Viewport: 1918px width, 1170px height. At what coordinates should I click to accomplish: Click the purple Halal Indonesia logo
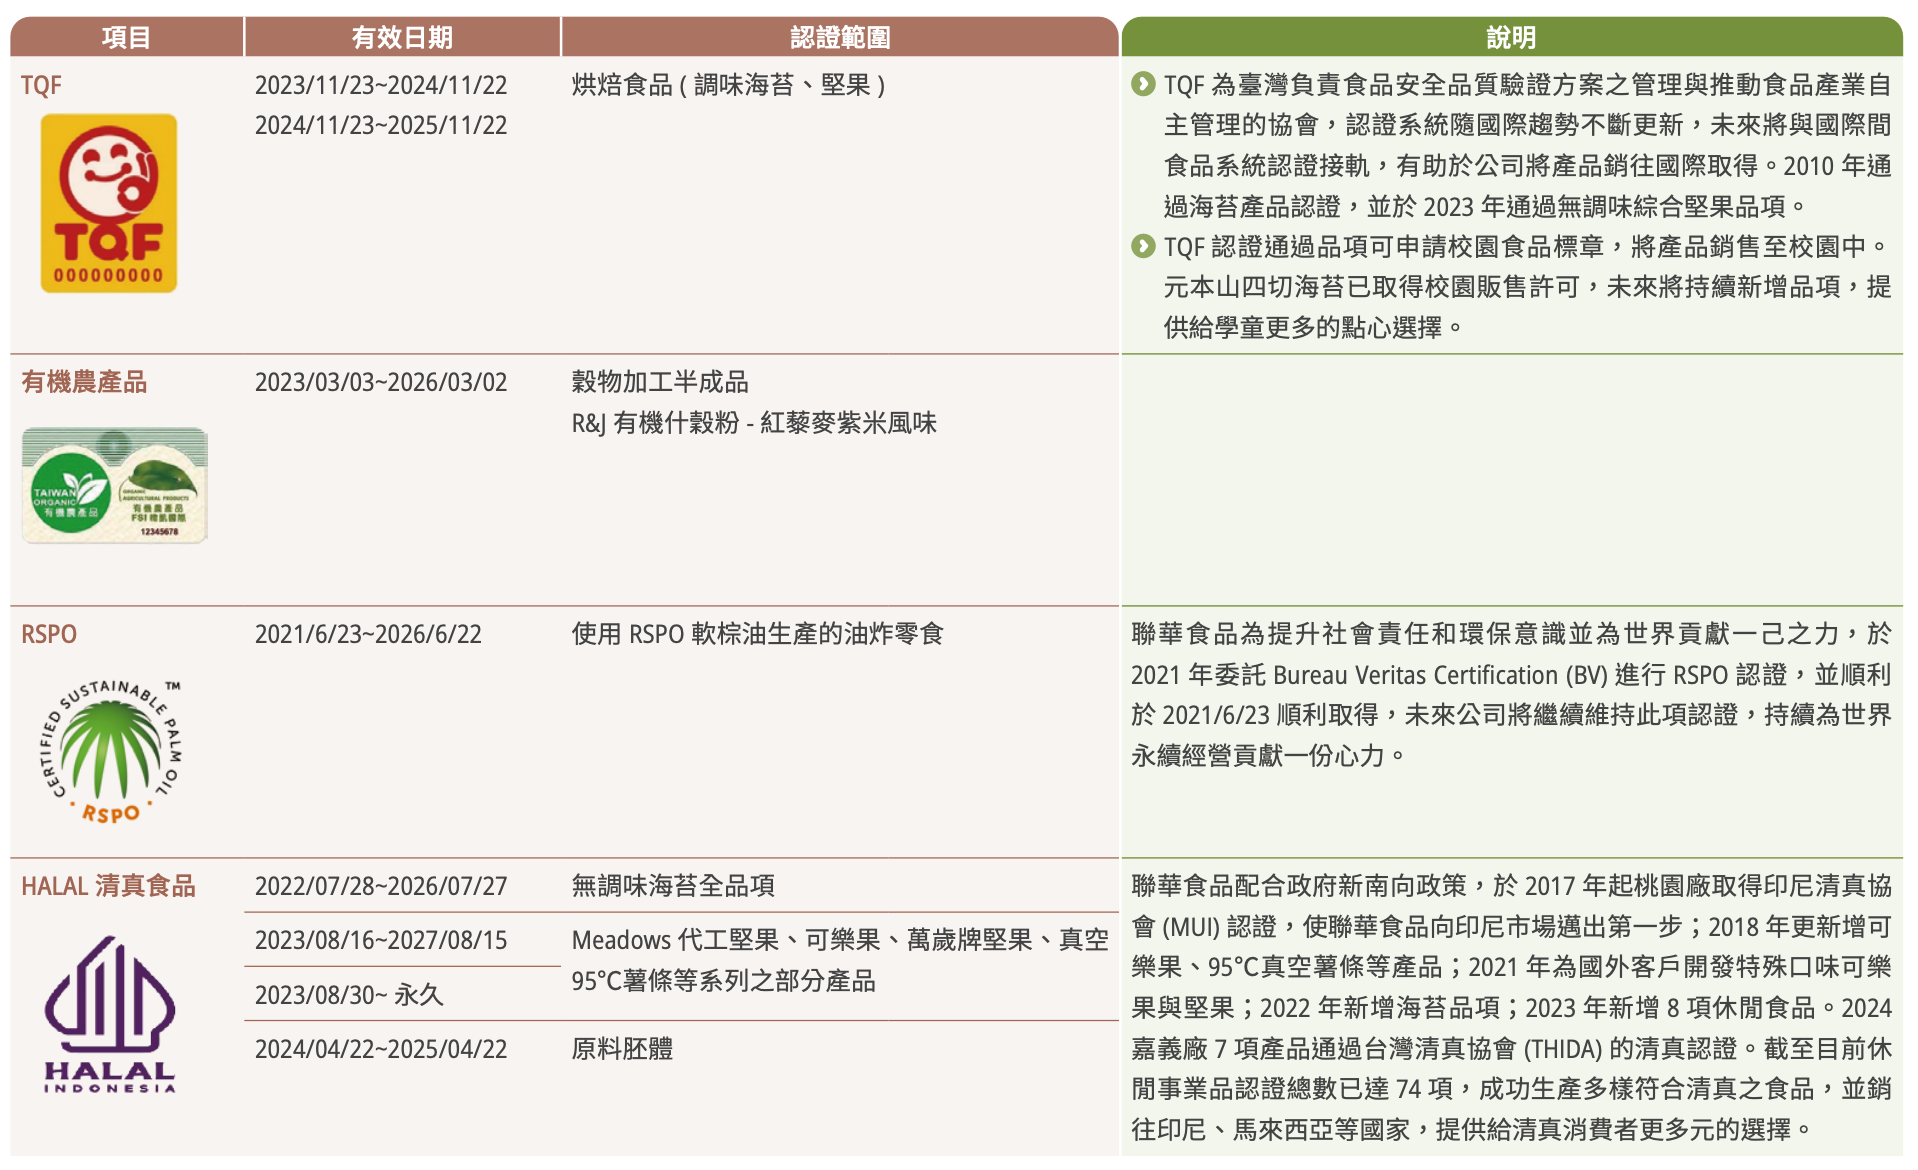coord(110,1013)
